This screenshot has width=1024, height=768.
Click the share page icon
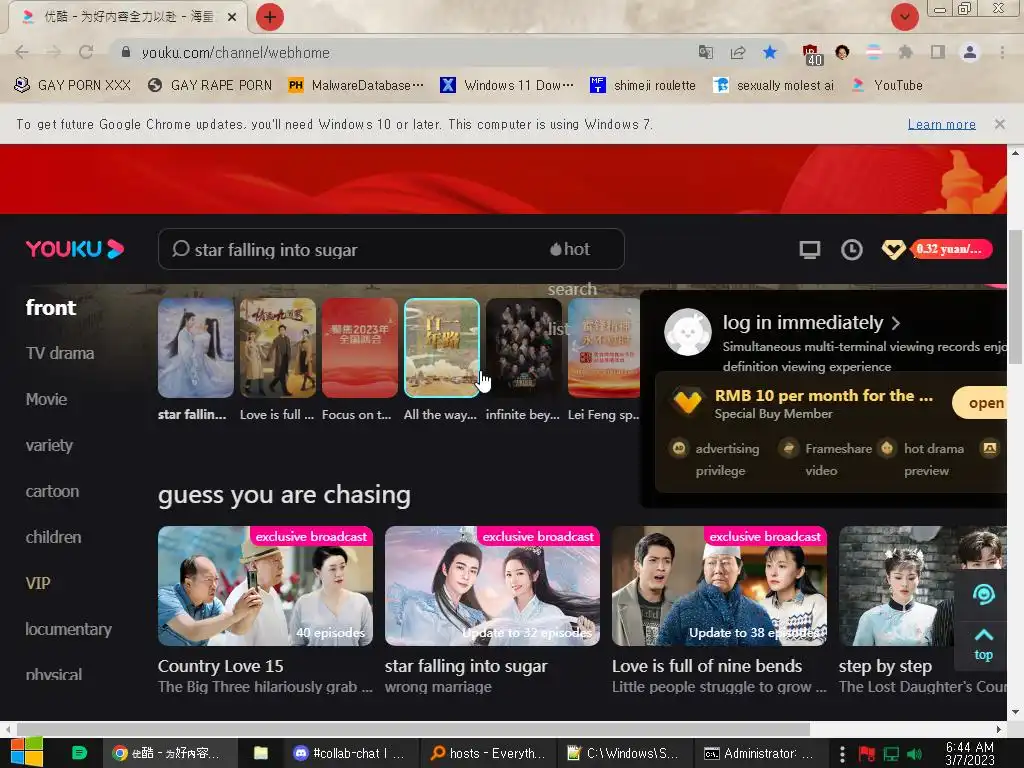[x=738, y=52]
